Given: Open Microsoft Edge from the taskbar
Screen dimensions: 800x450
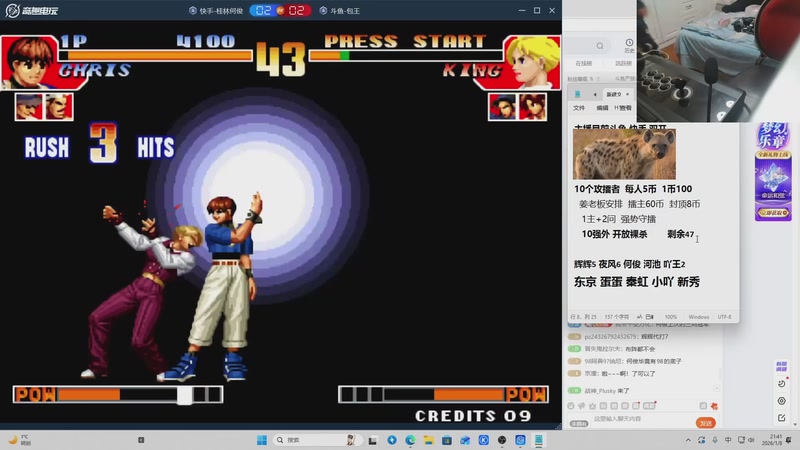Looking at the screenshot, I should tap(410, 440).
